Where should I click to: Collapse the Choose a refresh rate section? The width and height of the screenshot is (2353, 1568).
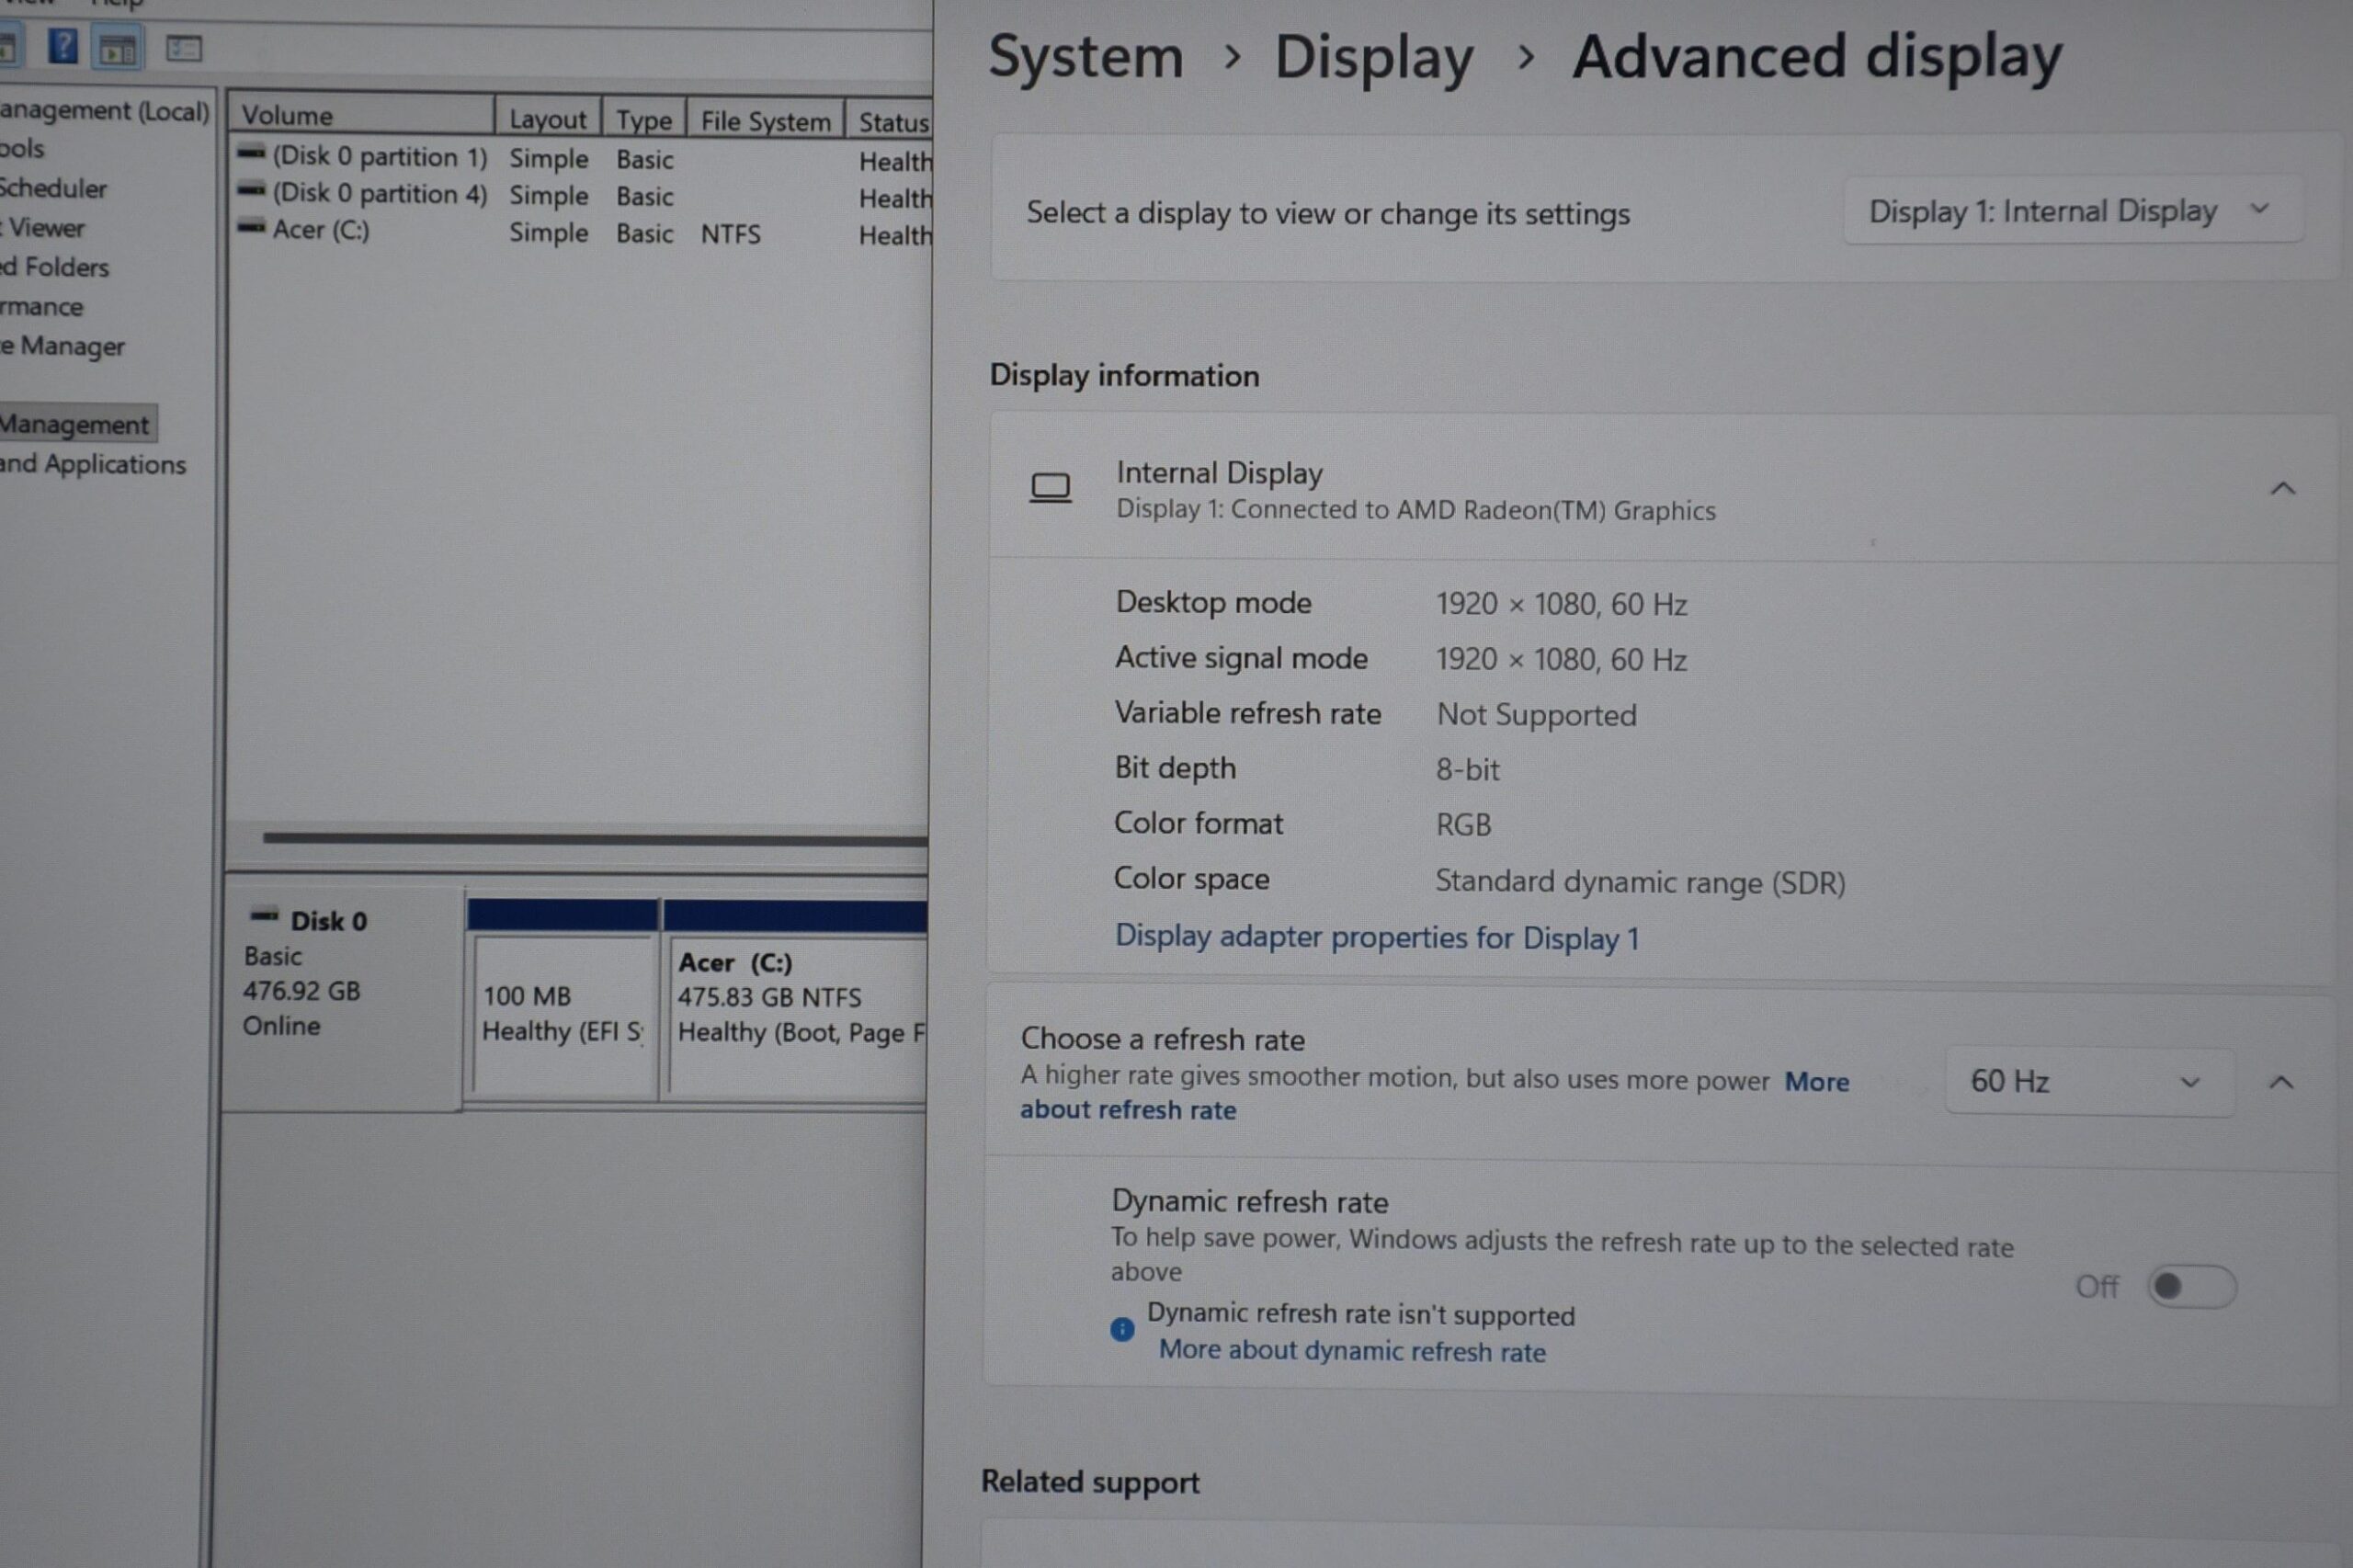(2281, 1082)
